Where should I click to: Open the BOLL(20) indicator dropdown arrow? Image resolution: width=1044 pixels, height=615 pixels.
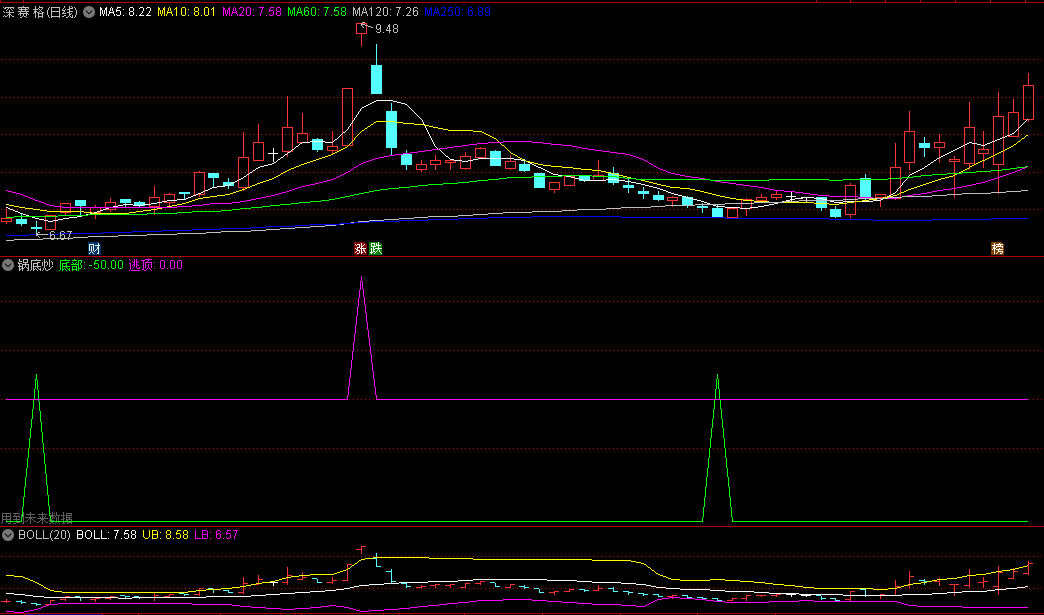click(x=8, y=535)
